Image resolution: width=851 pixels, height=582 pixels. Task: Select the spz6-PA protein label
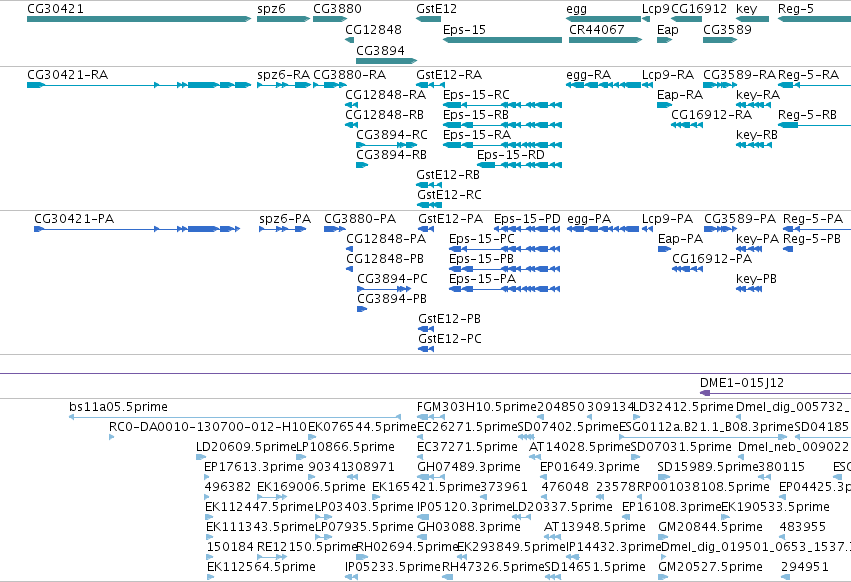point(285,219)
